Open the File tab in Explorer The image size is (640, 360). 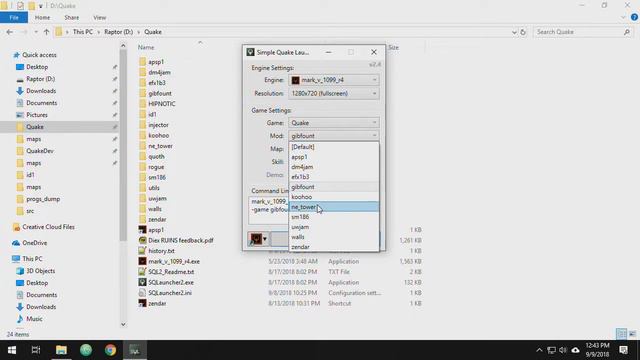pos(14,18)
